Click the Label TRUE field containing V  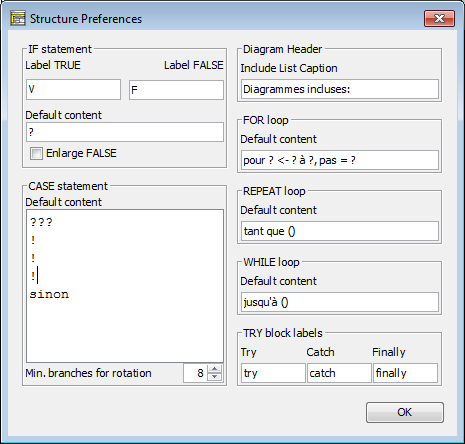(x=73, y=89)
